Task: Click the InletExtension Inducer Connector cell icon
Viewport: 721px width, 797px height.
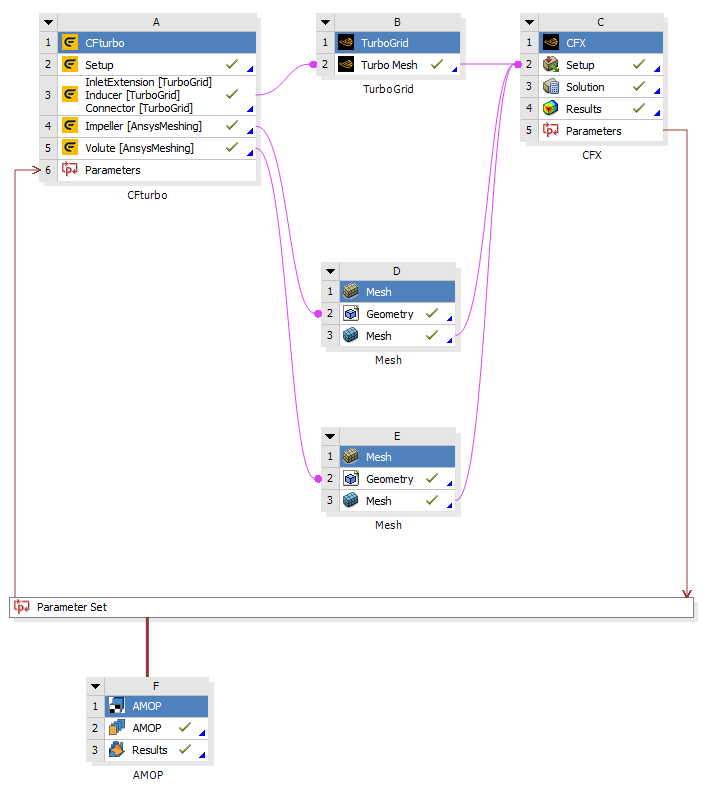Action: (70, 95)
